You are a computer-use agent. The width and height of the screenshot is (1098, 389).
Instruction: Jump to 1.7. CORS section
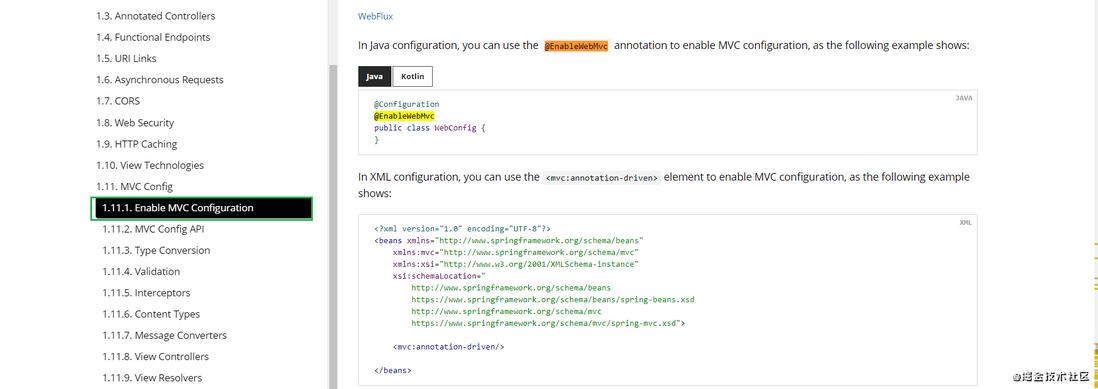pyautogui.click(x=118, y=101)
